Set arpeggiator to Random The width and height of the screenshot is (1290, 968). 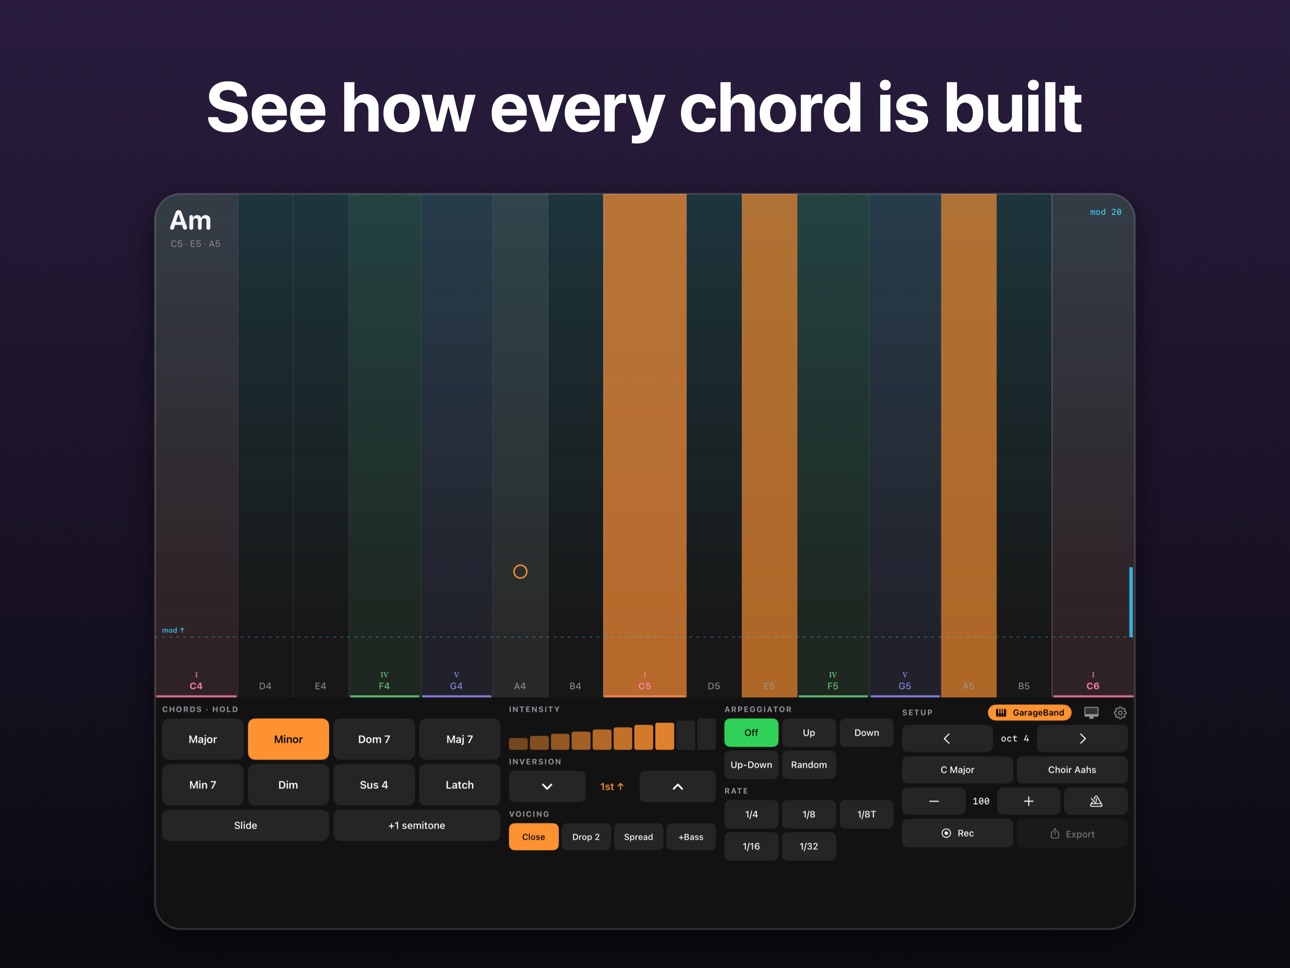[x=809, y=765]
